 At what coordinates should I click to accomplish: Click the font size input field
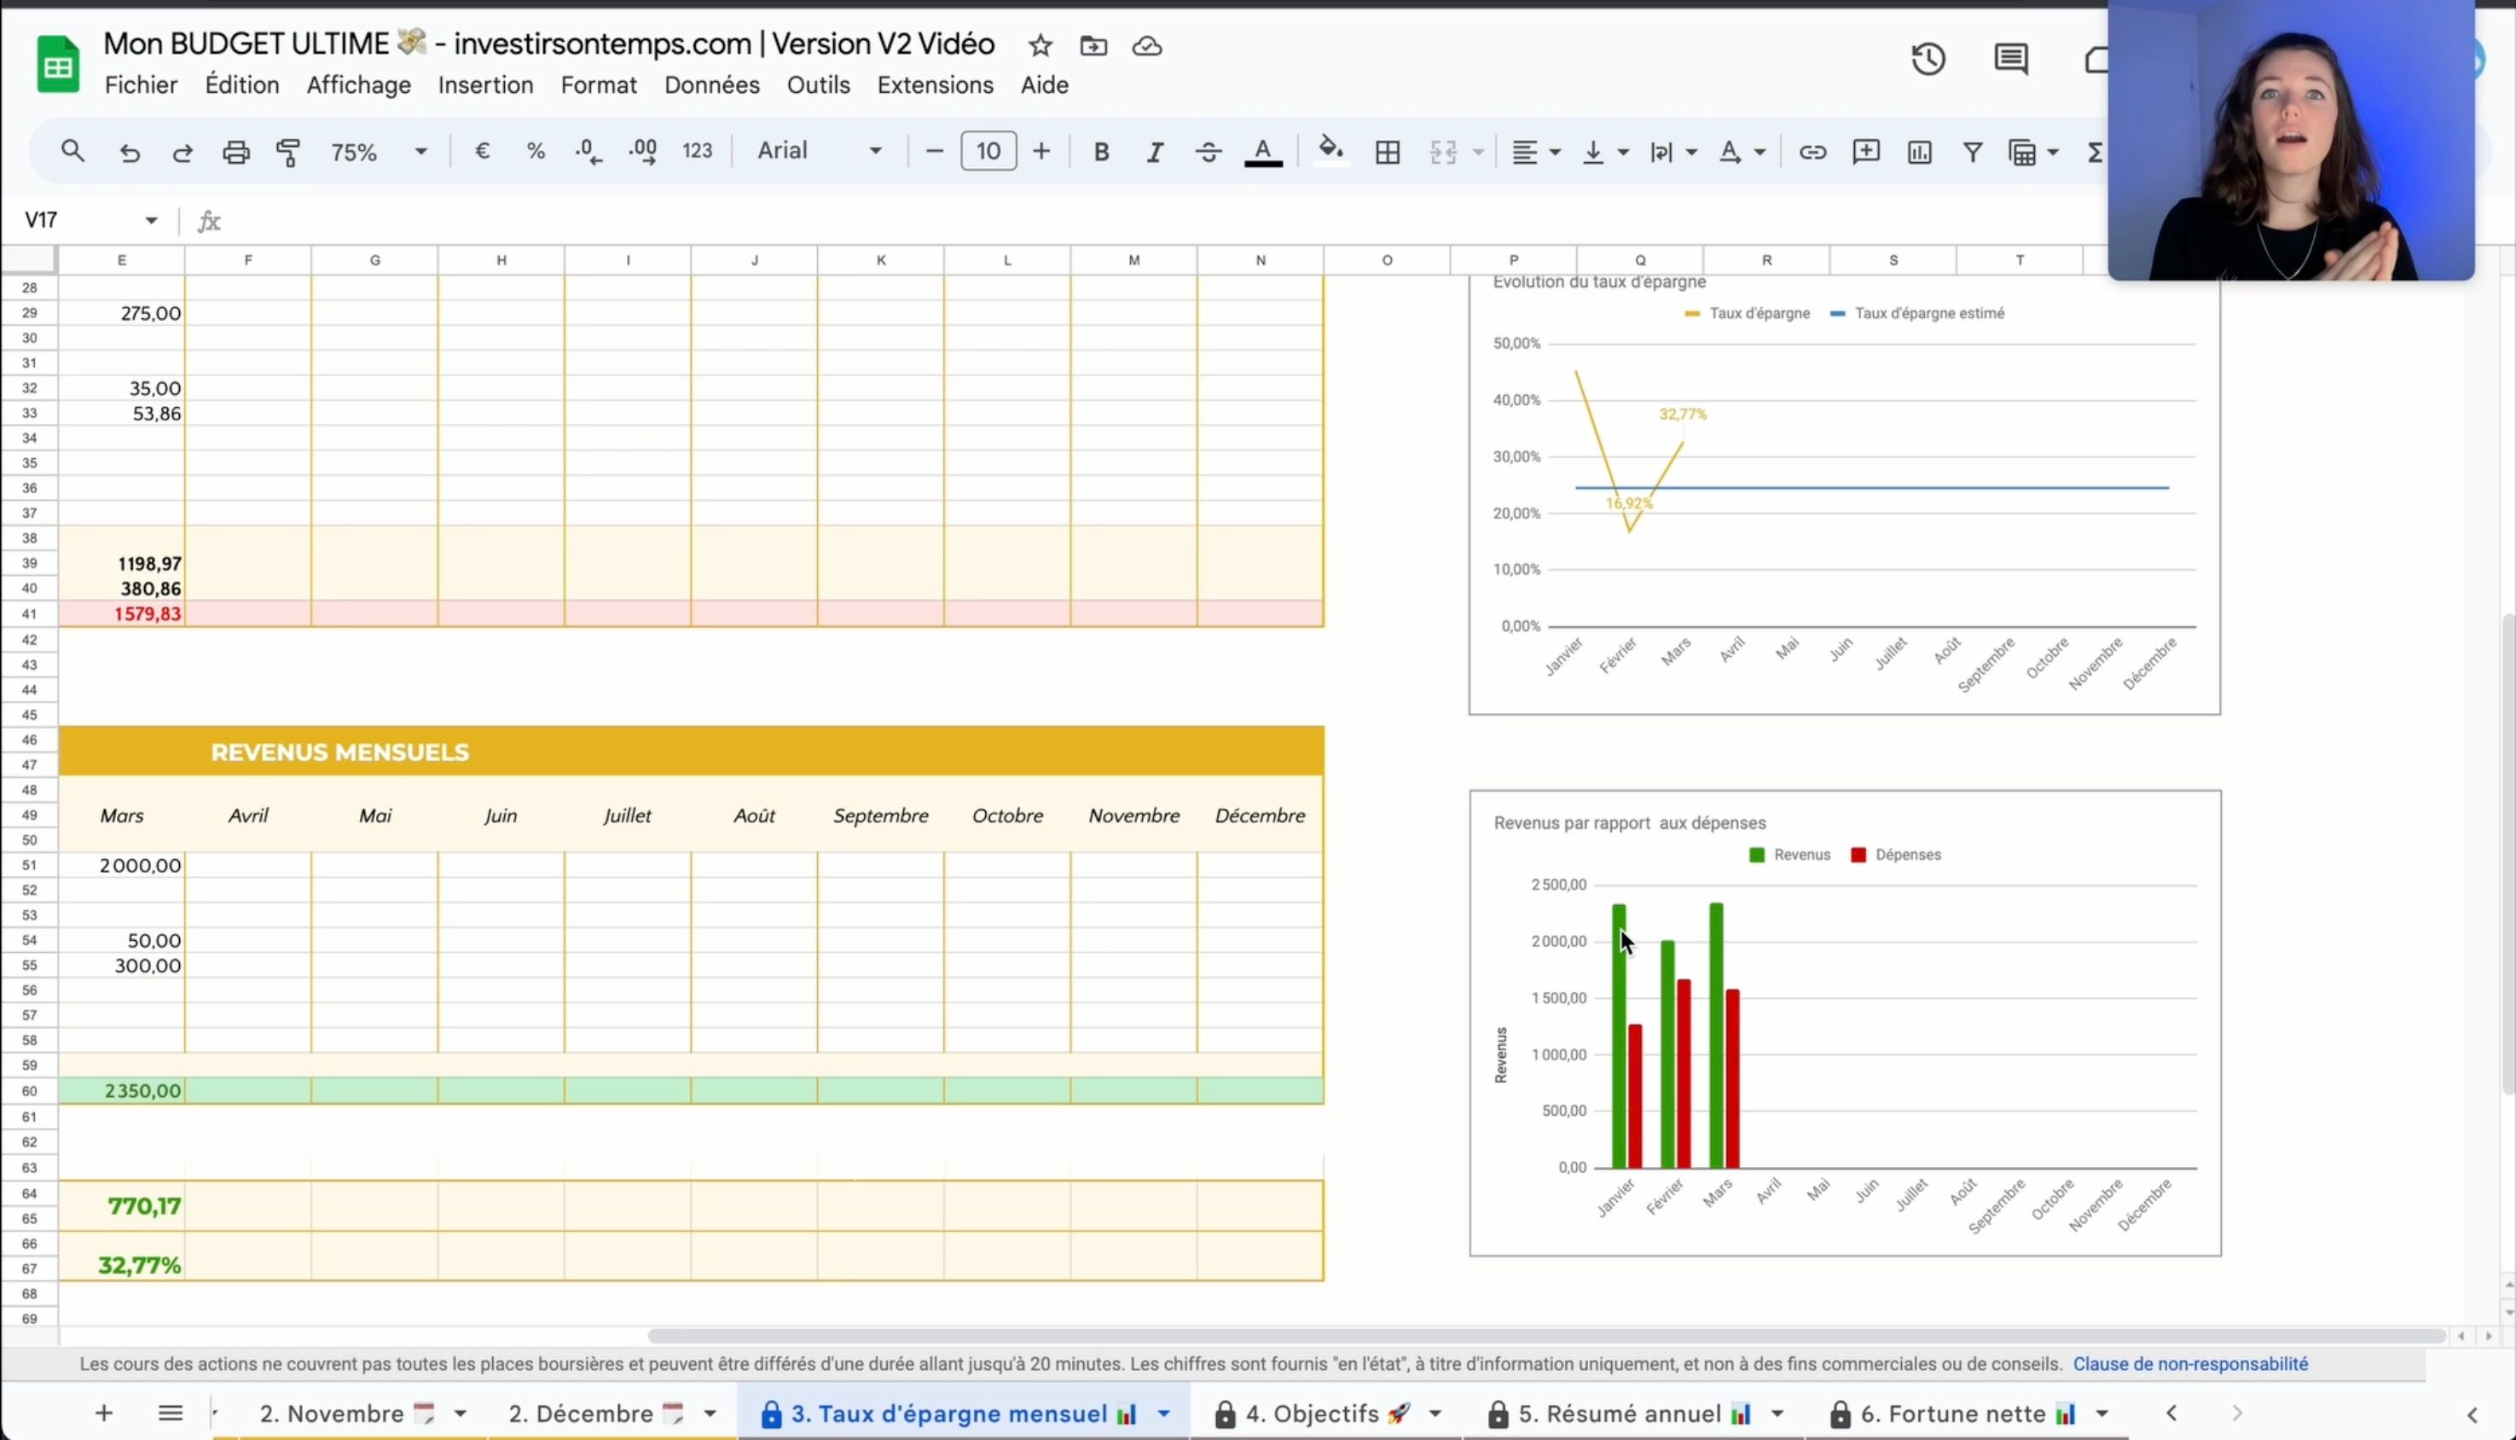tap(988, 151)
